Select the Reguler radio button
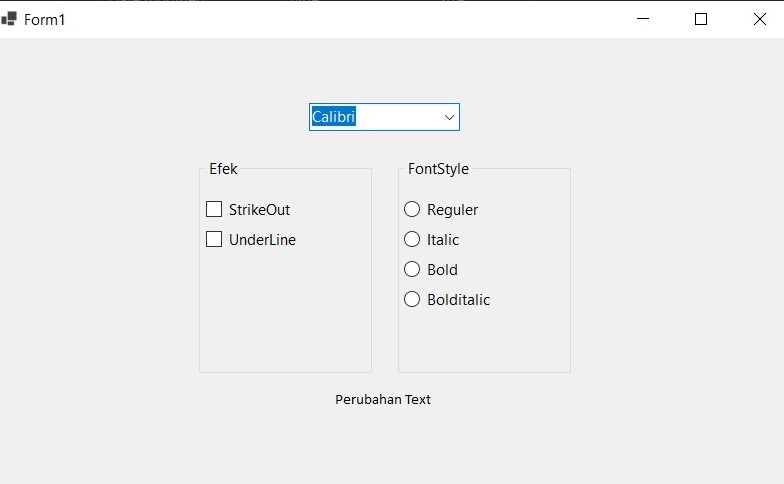The height and width of the screenshot is (484, 784). click(412, 209)
